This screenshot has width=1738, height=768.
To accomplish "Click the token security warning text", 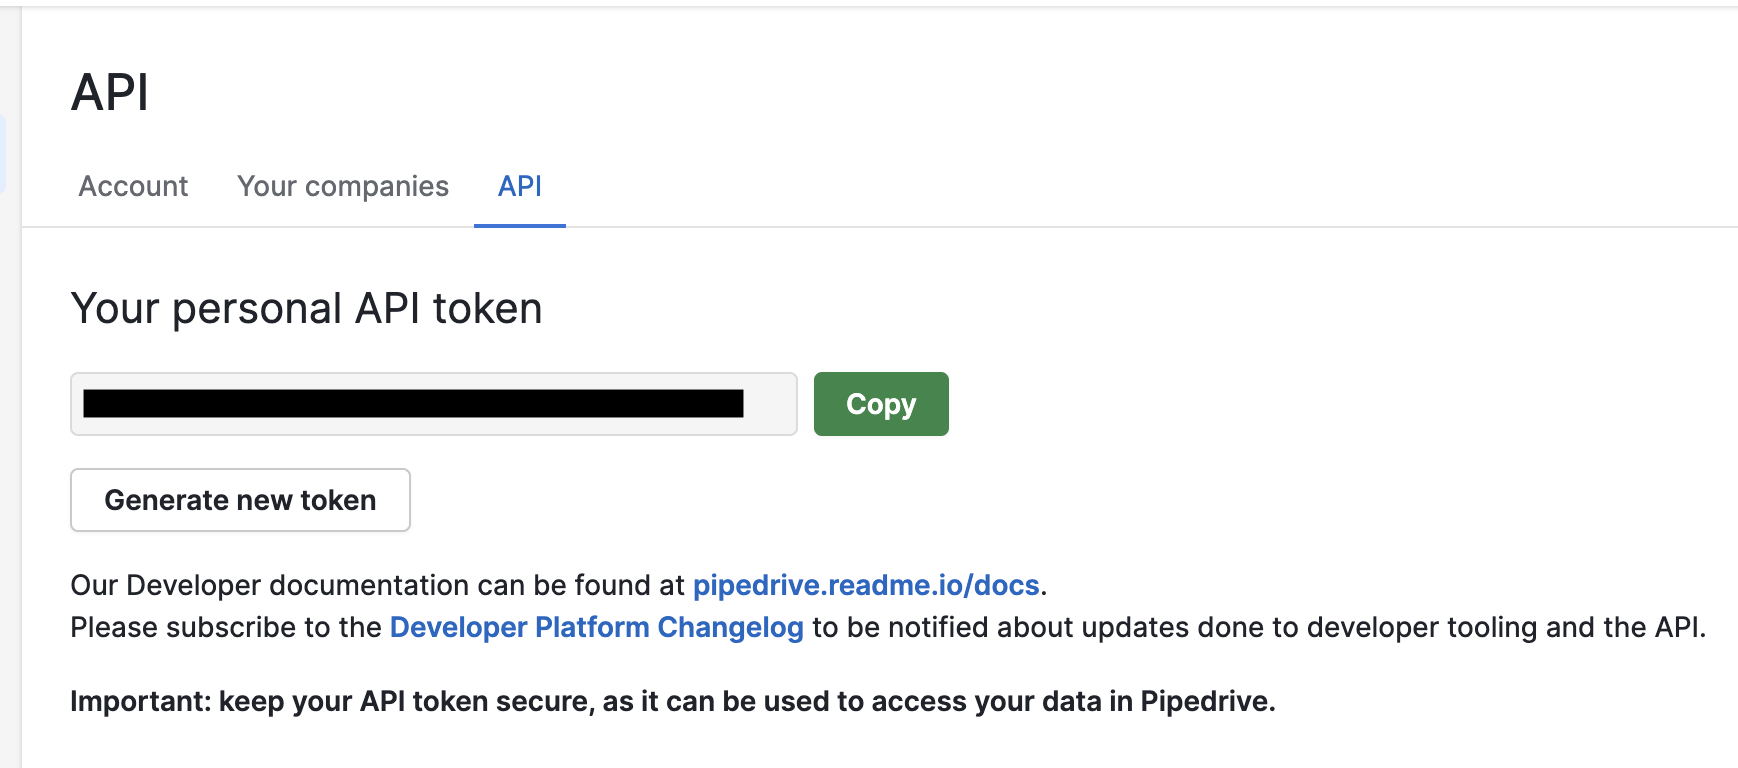I will (x=673, y=701).
